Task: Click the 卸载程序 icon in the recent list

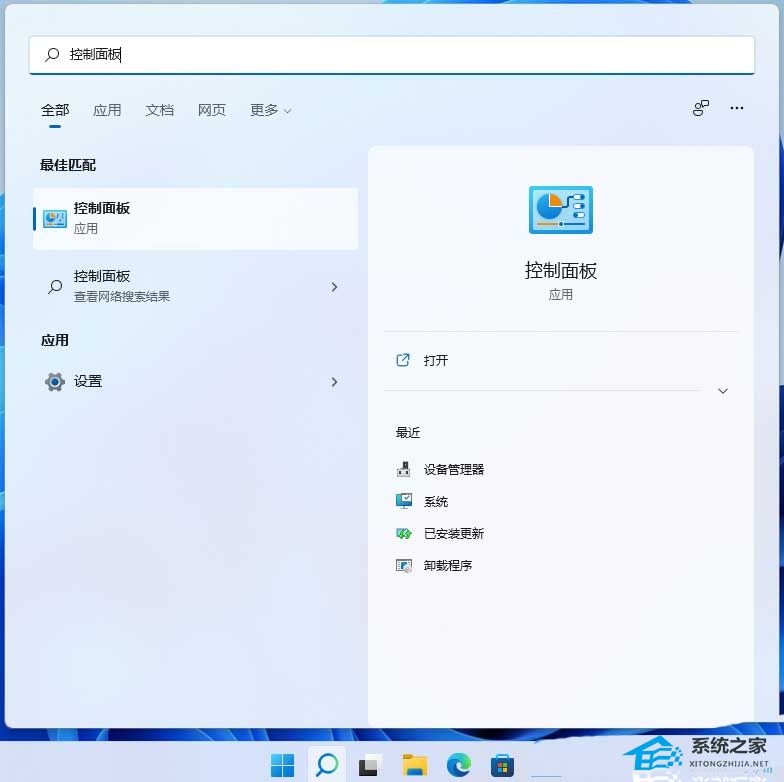Action: point(404,565)
